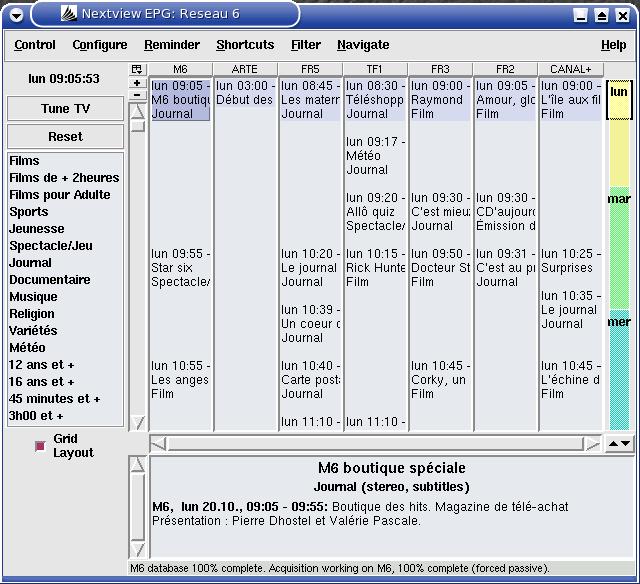The width and height of the screenshot is (640, 584).
Task: Click the FR5 channel column header
Action: click(x=310, y=69)
